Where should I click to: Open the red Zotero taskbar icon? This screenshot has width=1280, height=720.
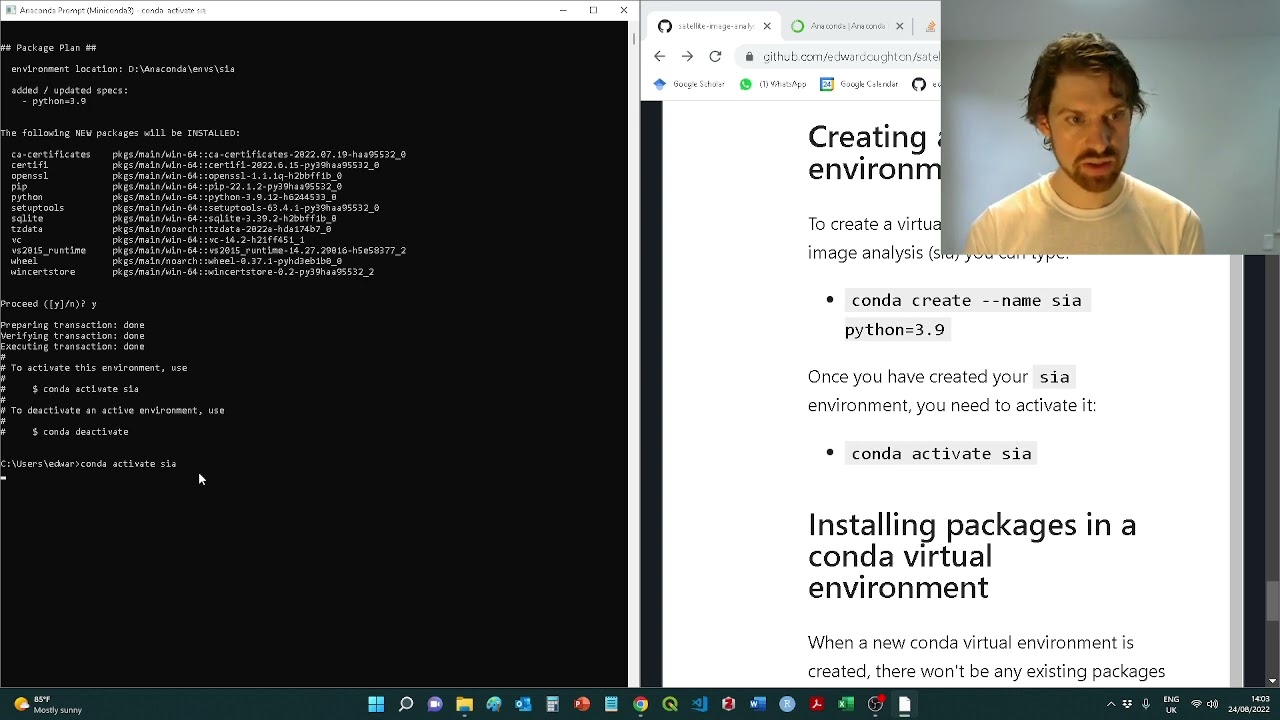click(x=728, y=704)
